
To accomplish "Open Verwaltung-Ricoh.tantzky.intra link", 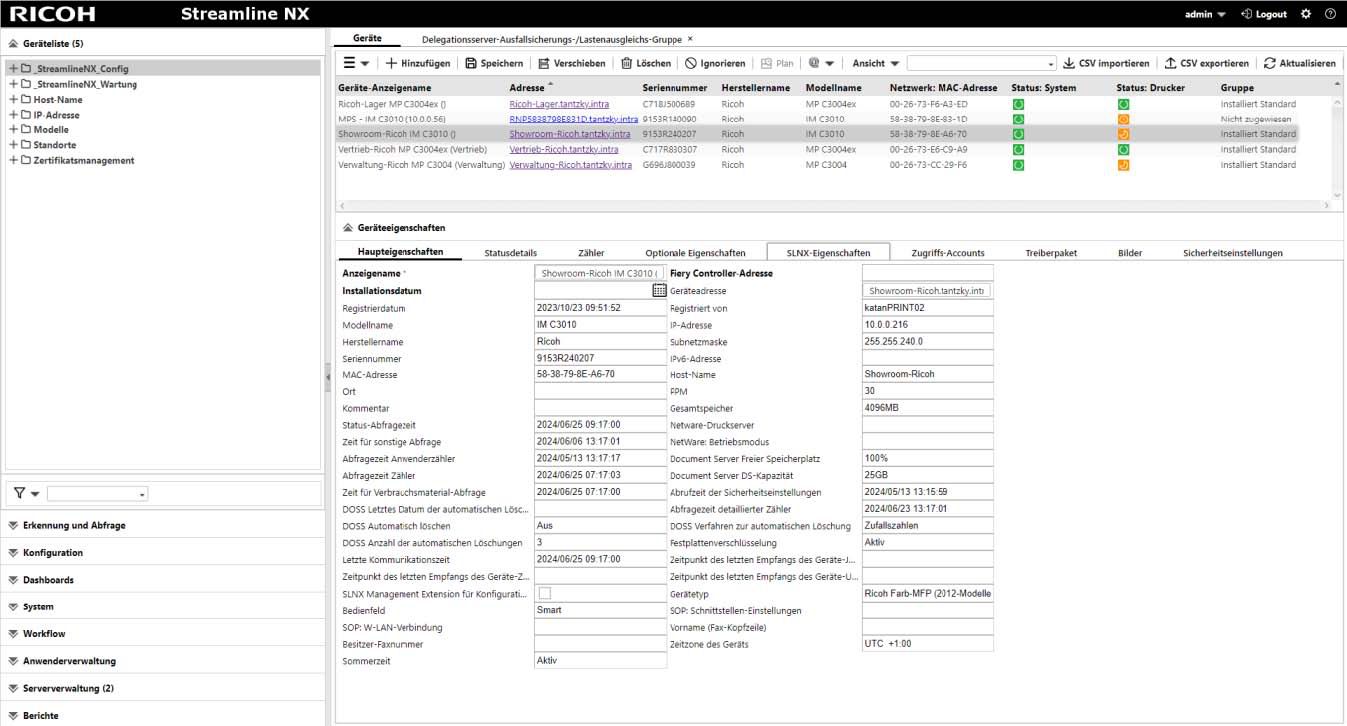I will [570, 165].
